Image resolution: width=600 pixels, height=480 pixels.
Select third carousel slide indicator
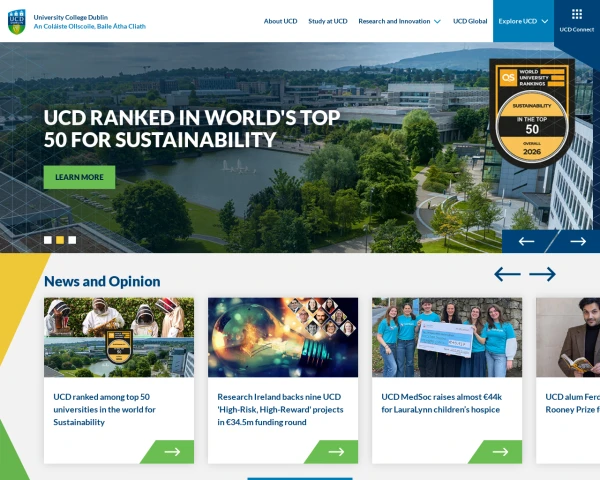point(72,240)
